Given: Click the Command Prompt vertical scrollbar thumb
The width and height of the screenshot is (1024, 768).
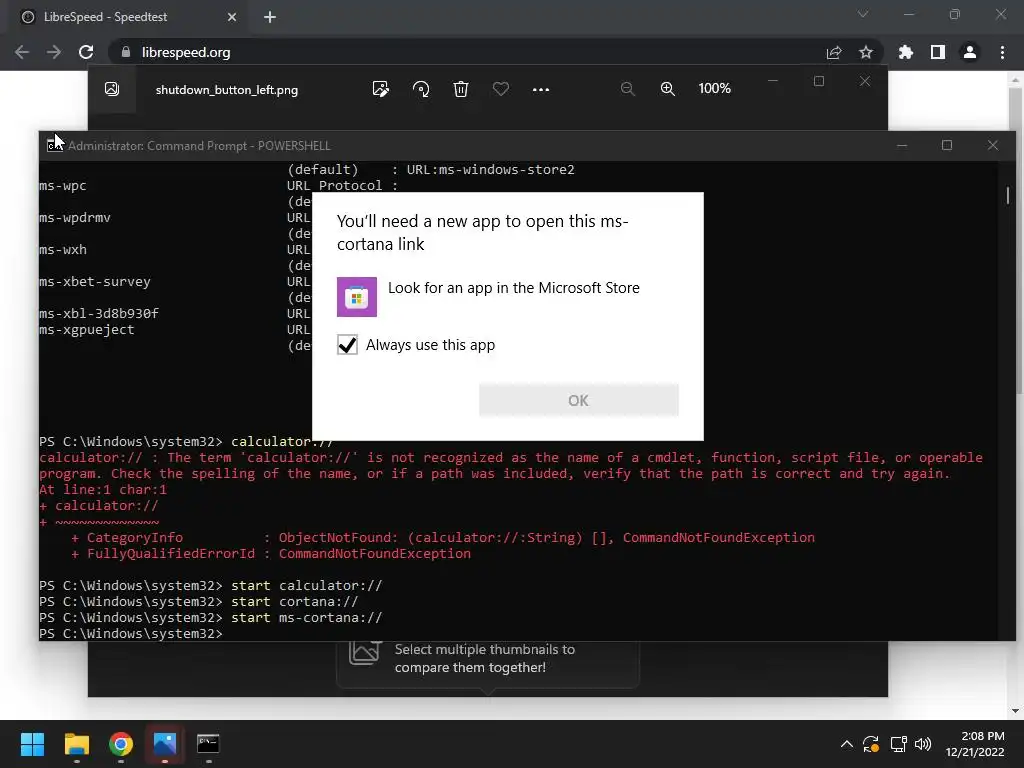Looking at the screenshot, I should pyautogui.click(x=1008, y=195).
